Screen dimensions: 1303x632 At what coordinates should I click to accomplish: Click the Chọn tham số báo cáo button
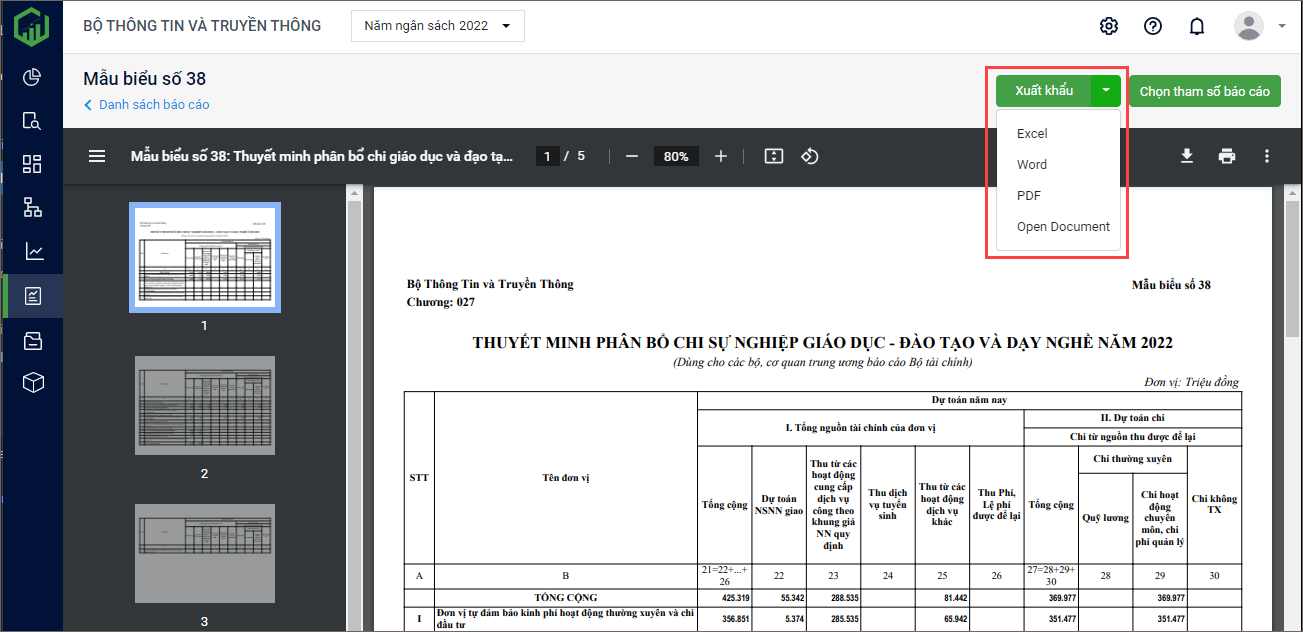point(1204,91)
